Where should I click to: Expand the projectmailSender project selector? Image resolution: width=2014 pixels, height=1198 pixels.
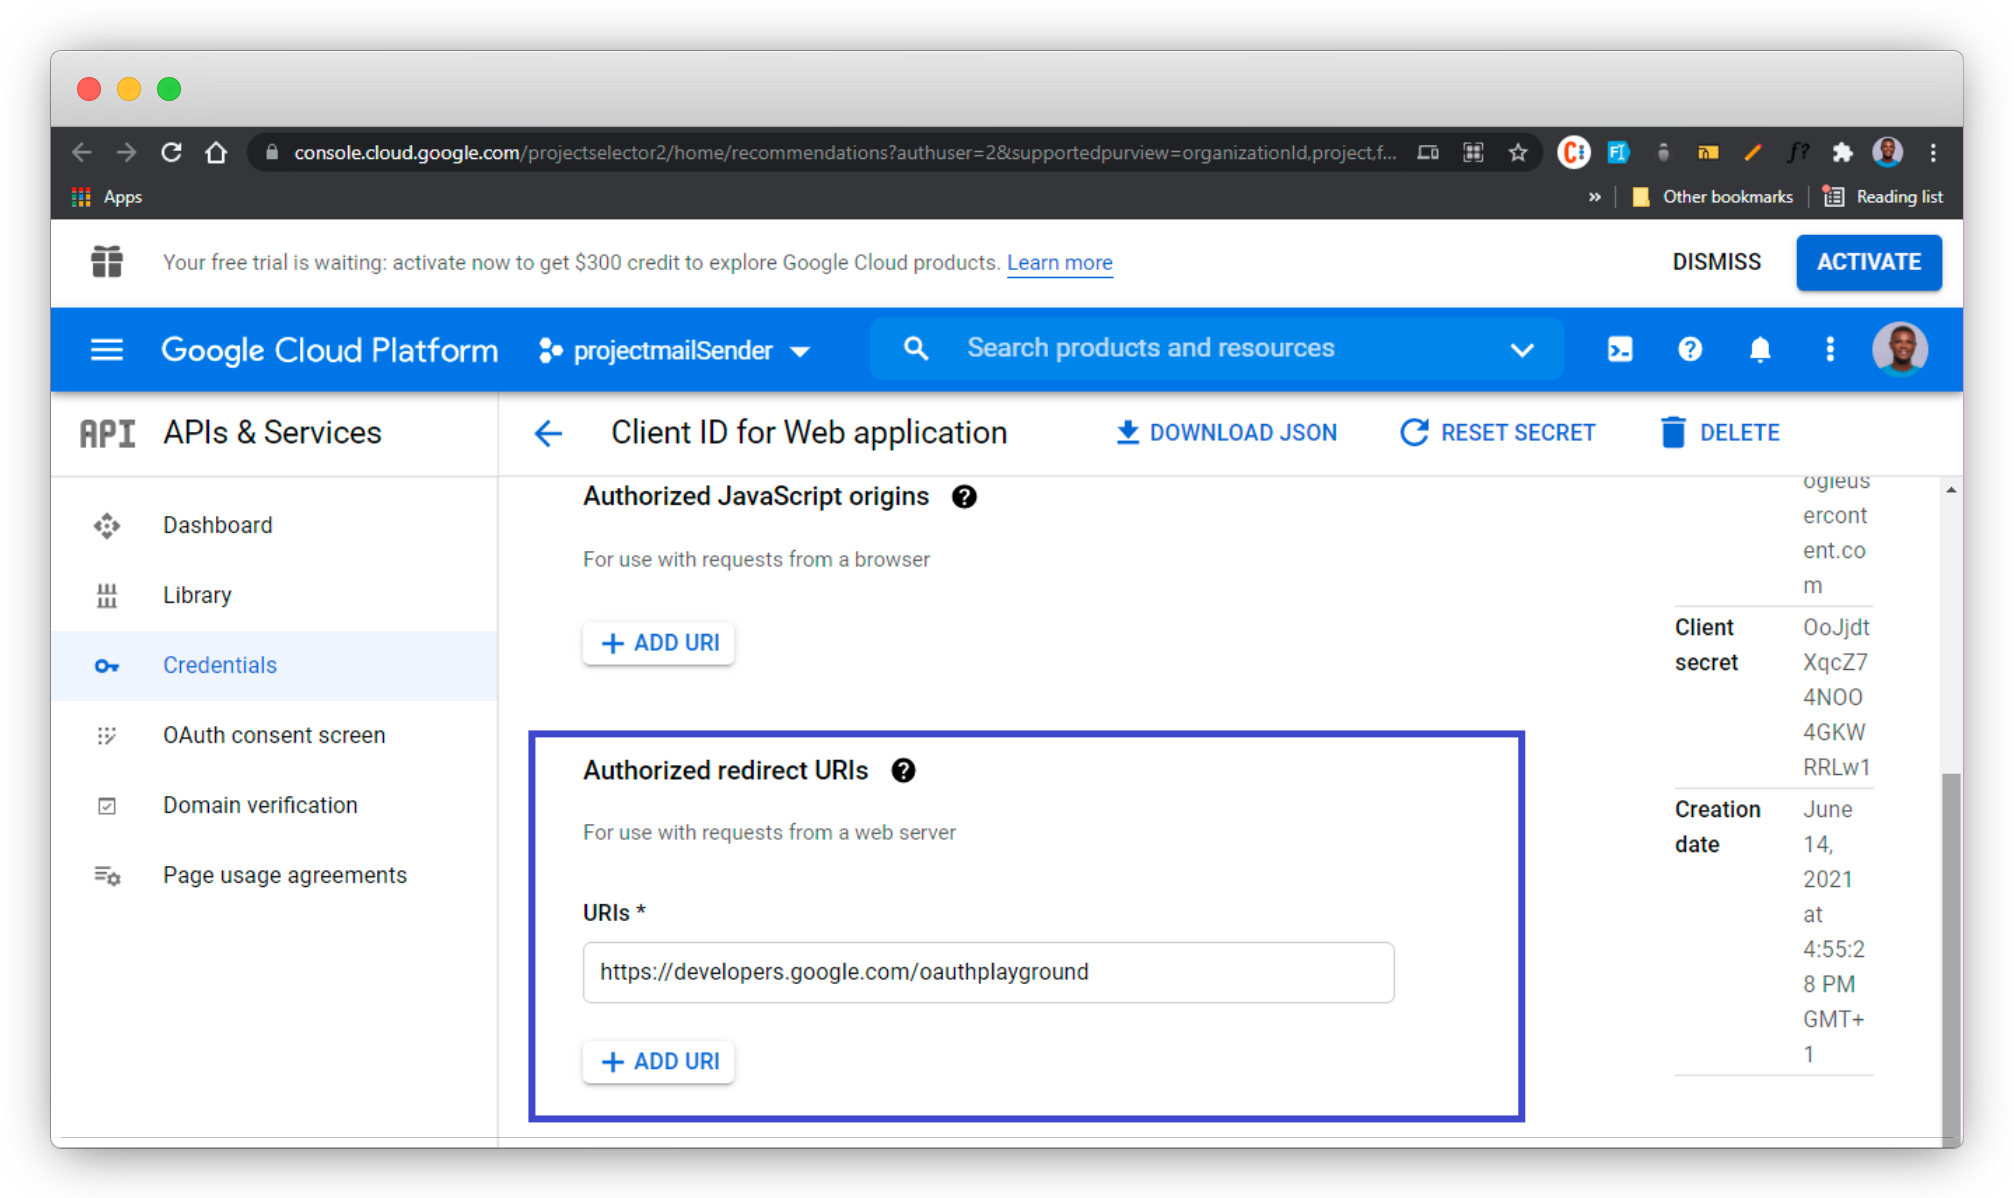pyautogui.click(x=674, y=350)
